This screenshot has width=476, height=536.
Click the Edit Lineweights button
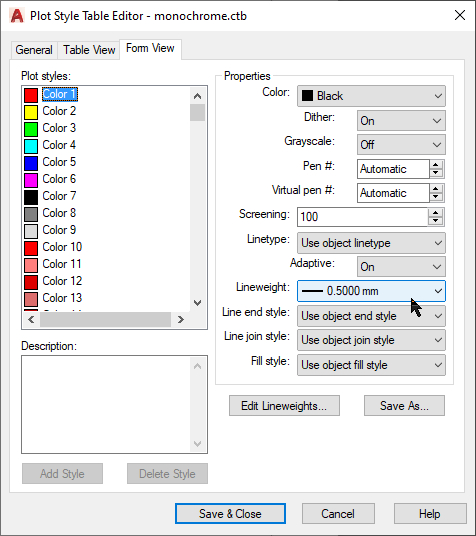pyautogui.click(x=284, y=406)
